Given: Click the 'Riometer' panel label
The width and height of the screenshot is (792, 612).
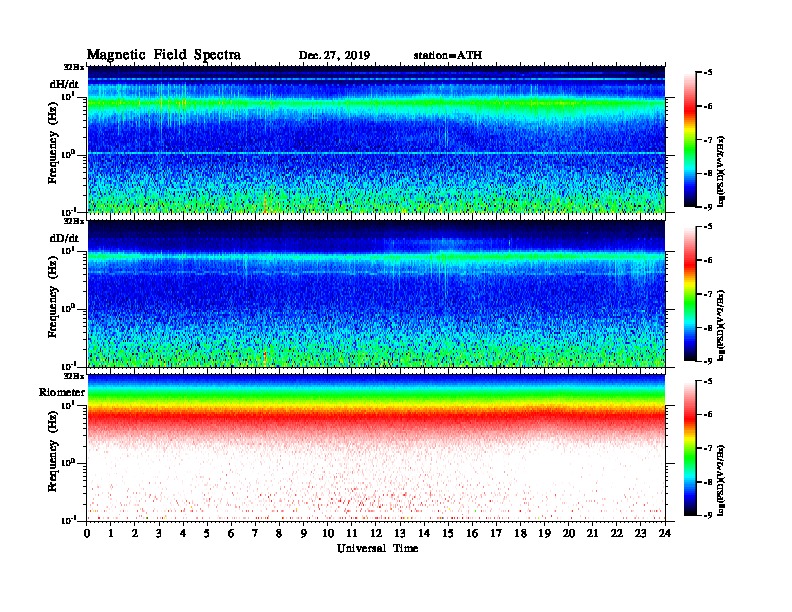Looking at the screenshot, I should 62,392.
